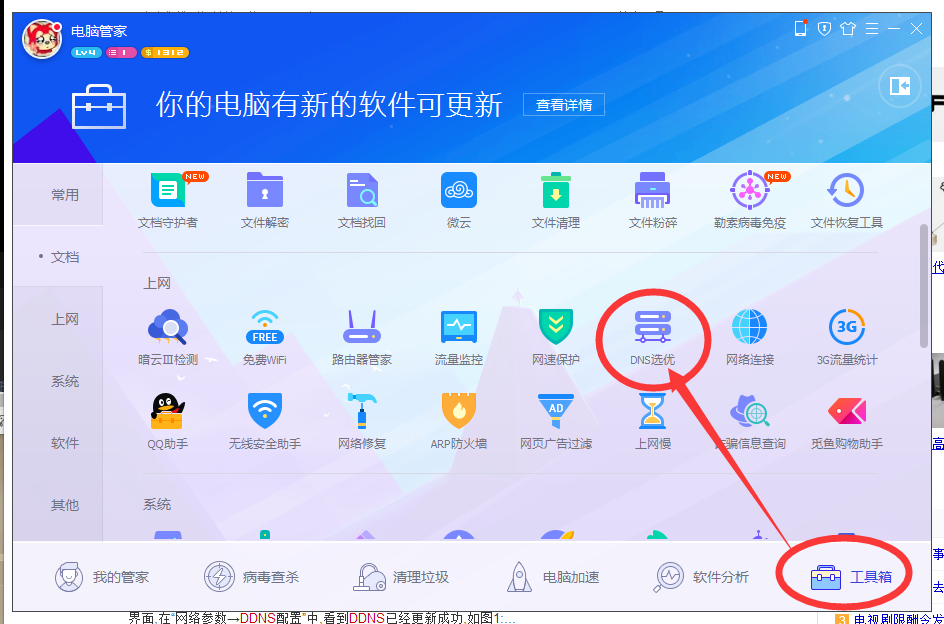Open 清理垃圾 junk cleanup
The height and width of the screenshot is (624, 944).
(x=401, y=576)
